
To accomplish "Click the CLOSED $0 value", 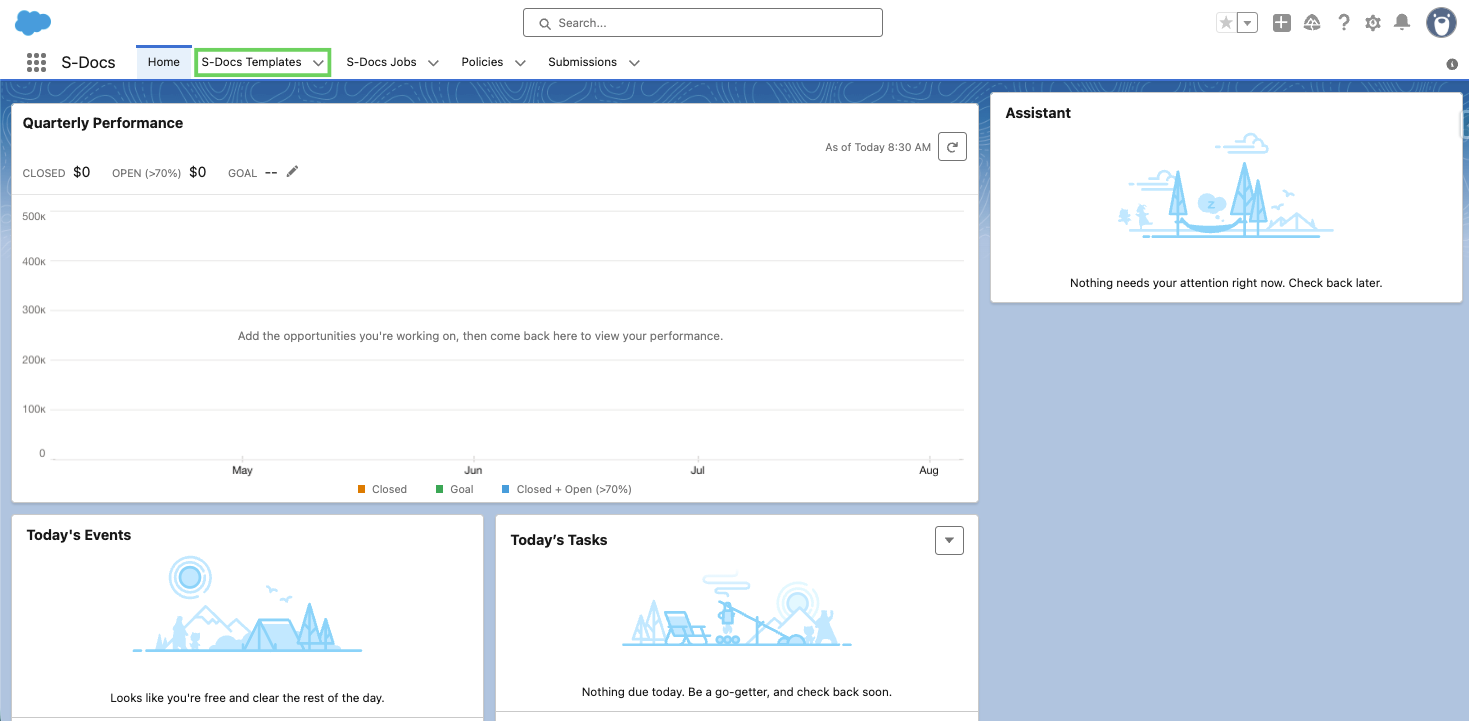I will click(x=82, y=172).
